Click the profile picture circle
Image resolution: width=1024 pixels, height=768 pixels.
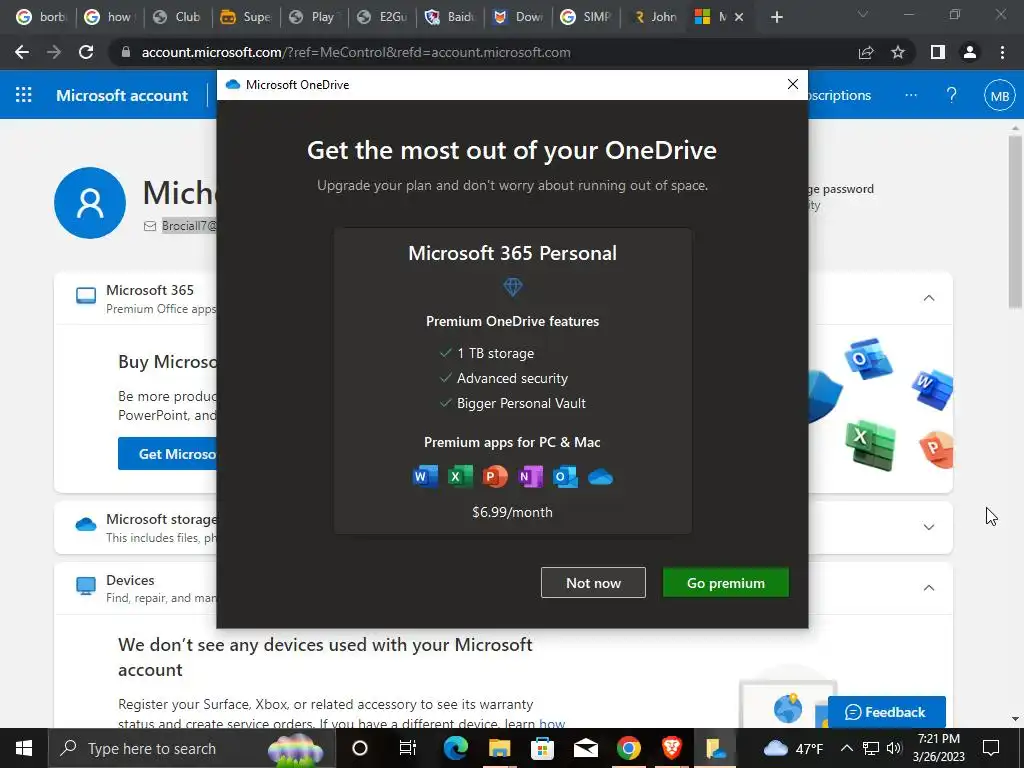[90, 202]
